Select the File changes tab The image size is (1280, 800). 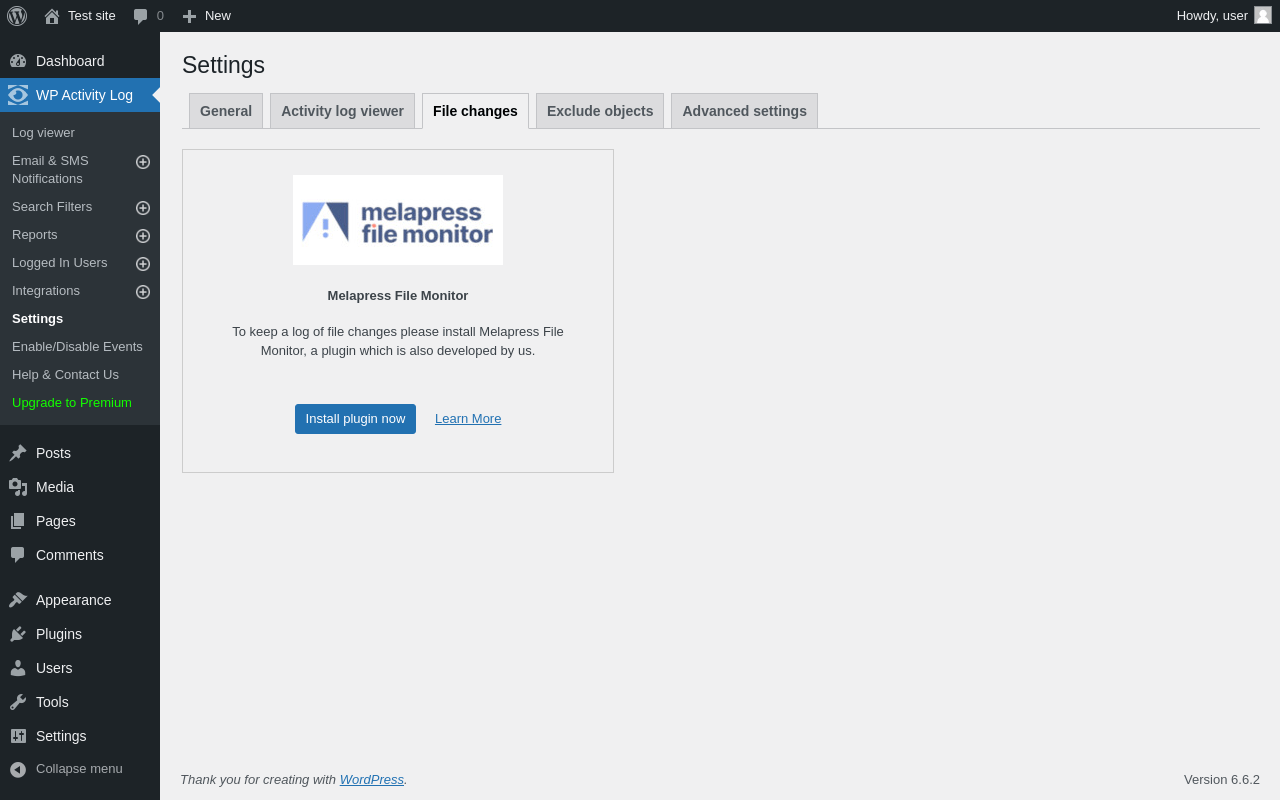(x=475, y=111)
